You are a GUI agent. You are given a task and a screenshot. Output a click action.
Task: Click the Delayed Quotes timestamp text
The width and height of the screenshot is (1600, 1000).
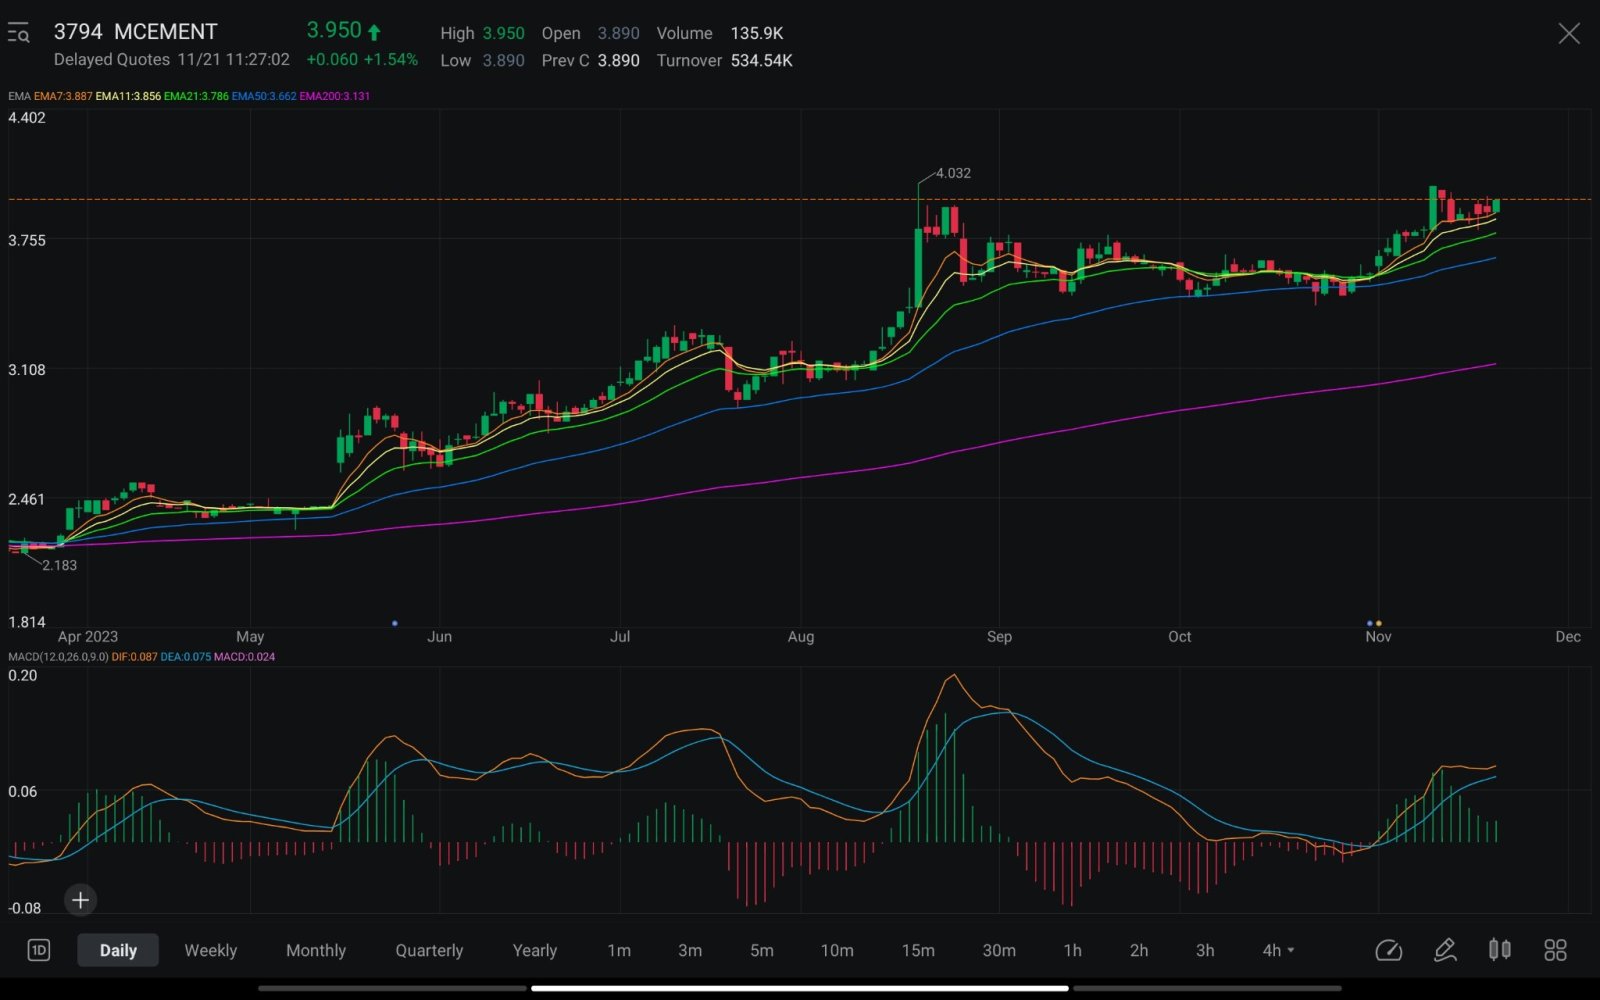tap(171, 59)
